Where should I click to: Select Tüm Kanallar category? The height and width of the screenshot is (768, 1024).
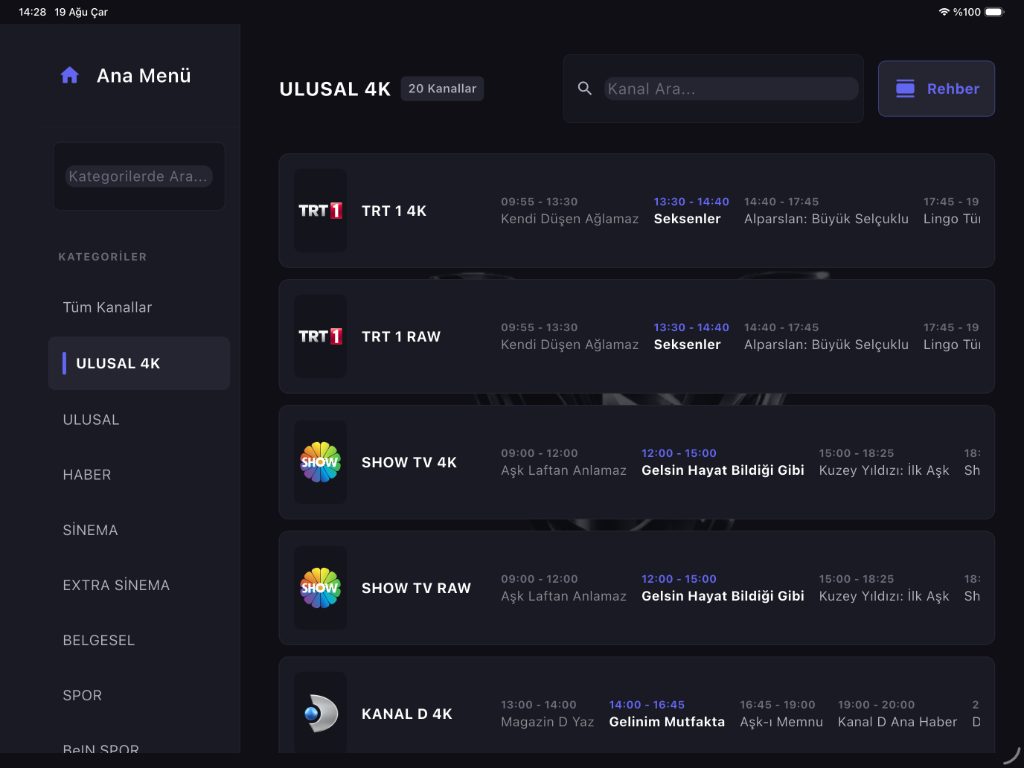tap(107, 307)
